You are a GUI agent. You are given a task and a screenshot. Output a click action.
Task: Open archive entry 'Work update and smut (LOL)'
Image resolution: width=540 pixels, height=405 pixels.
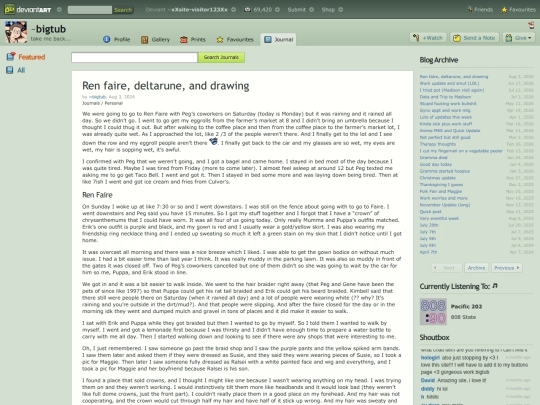tap(449, 83)
